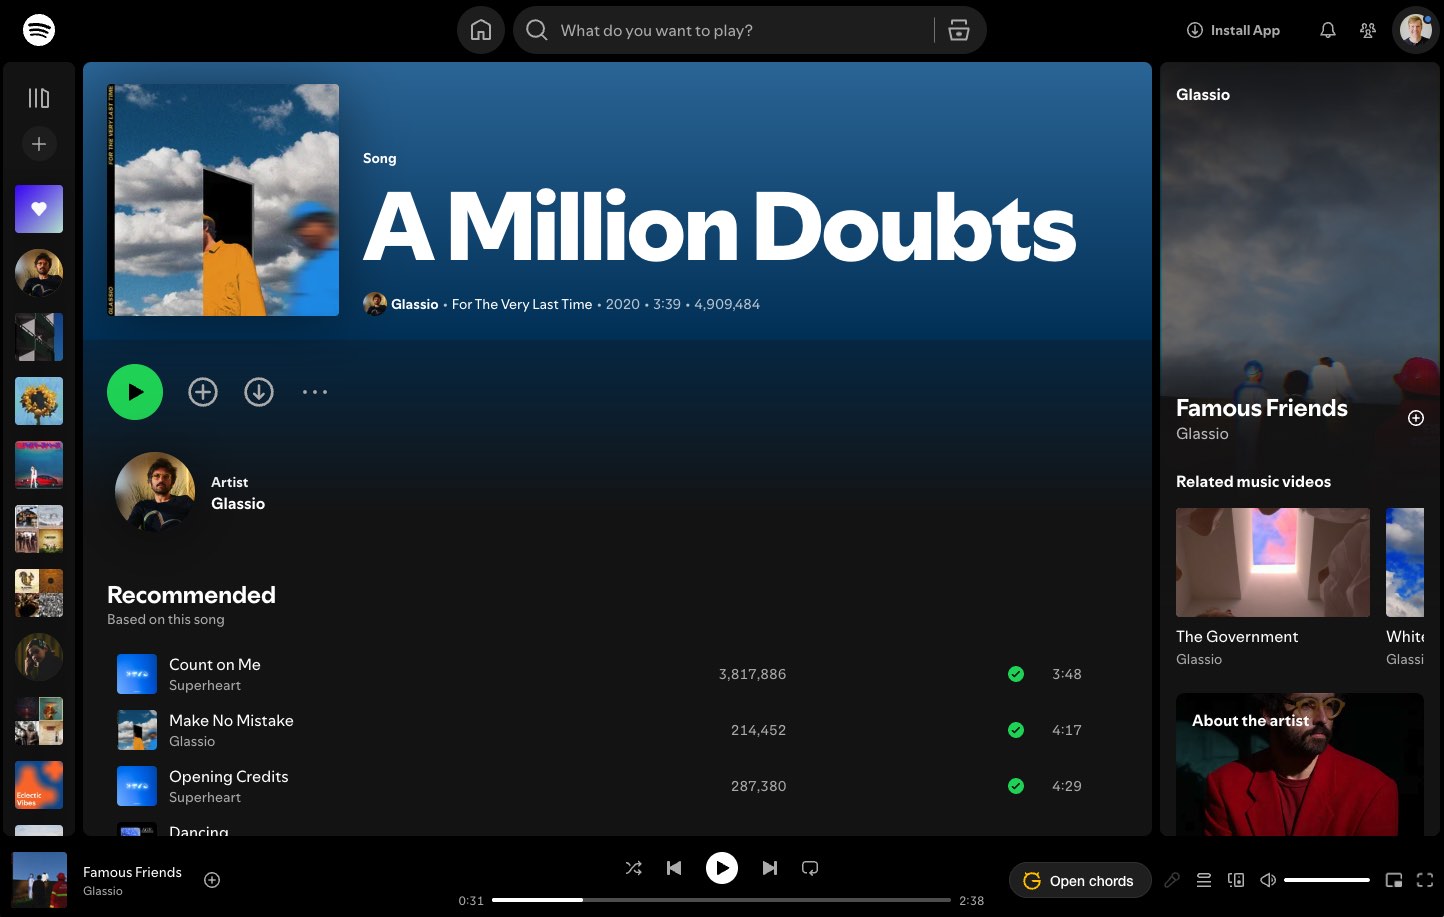The height and width of the screenshot is (917, 1444).
Task: Open the Spotify logo home
Action: pyautogui.click(x=39, y=30)
